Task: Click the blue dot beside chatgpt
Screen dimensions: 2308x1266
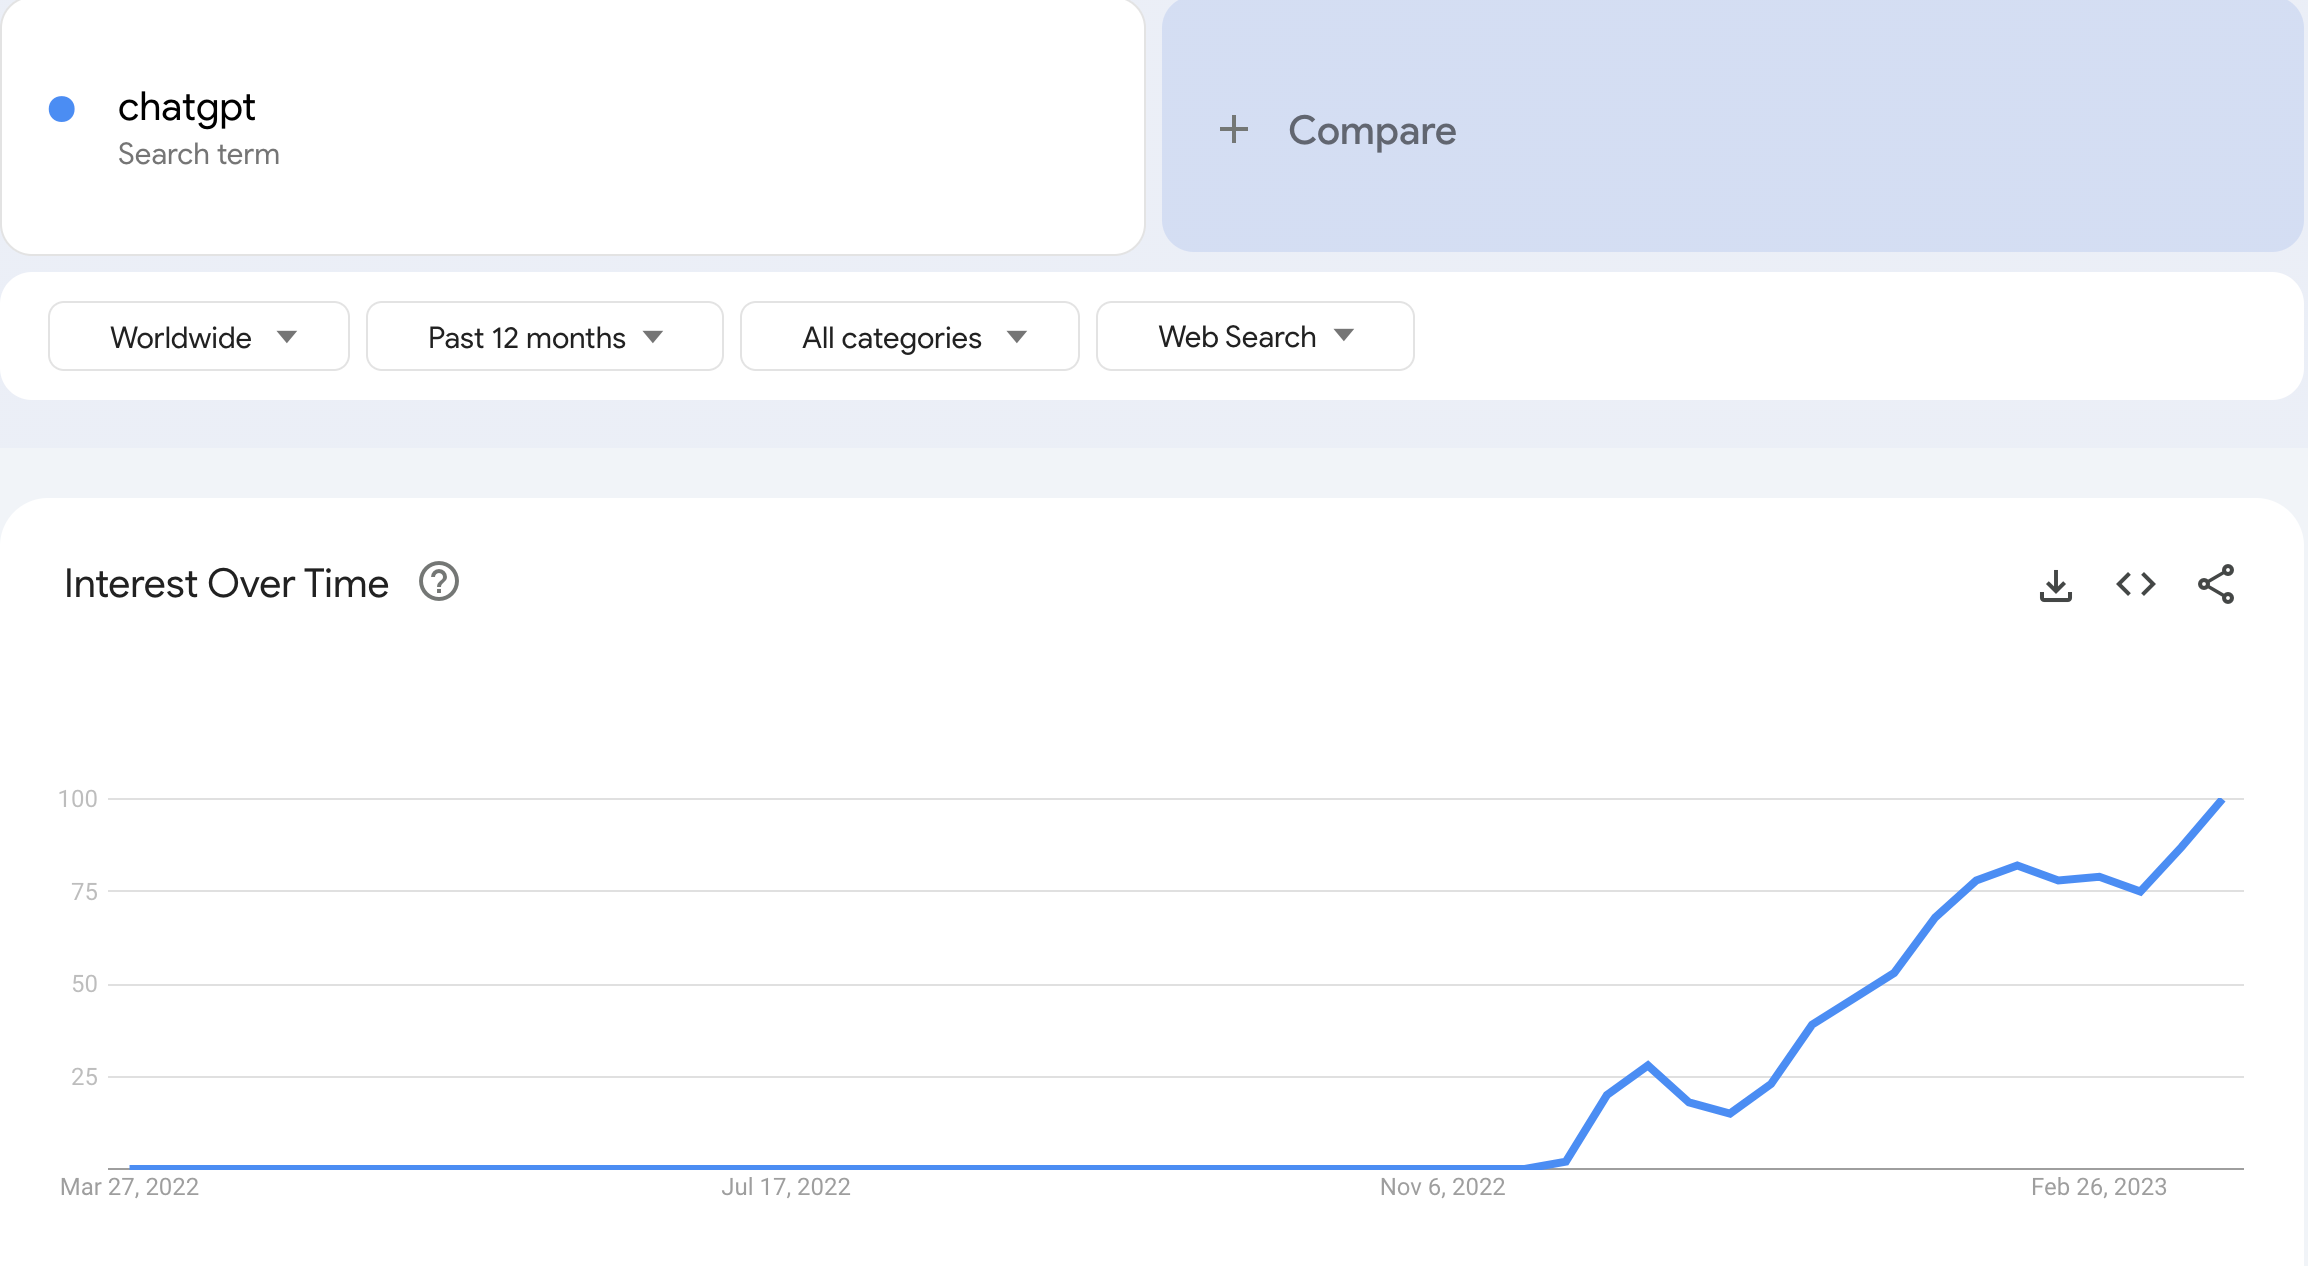Action: click(x=62, y=109)
